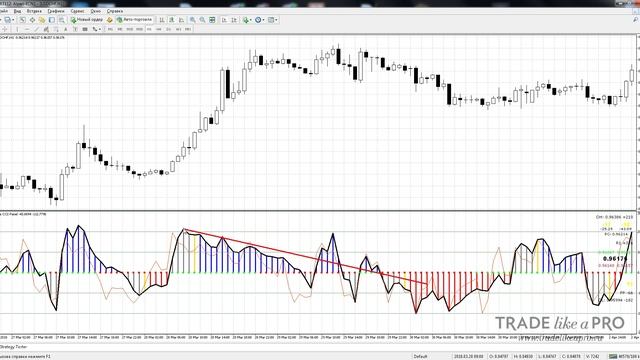Select the Arrows objects icon
The width and height of the screenshot is (640, 360).
[94, 29]
